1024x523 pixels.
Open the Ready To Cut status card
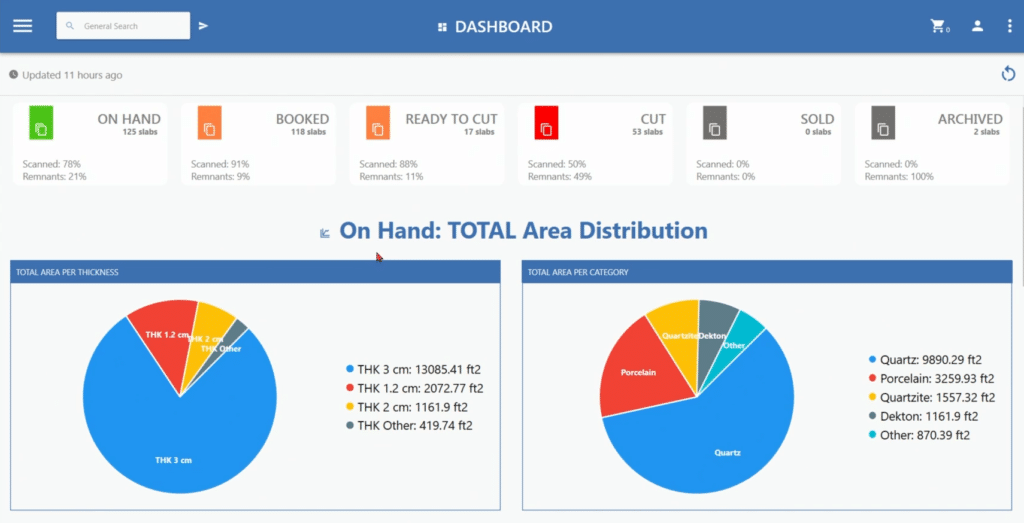click(x=428, y=145)
